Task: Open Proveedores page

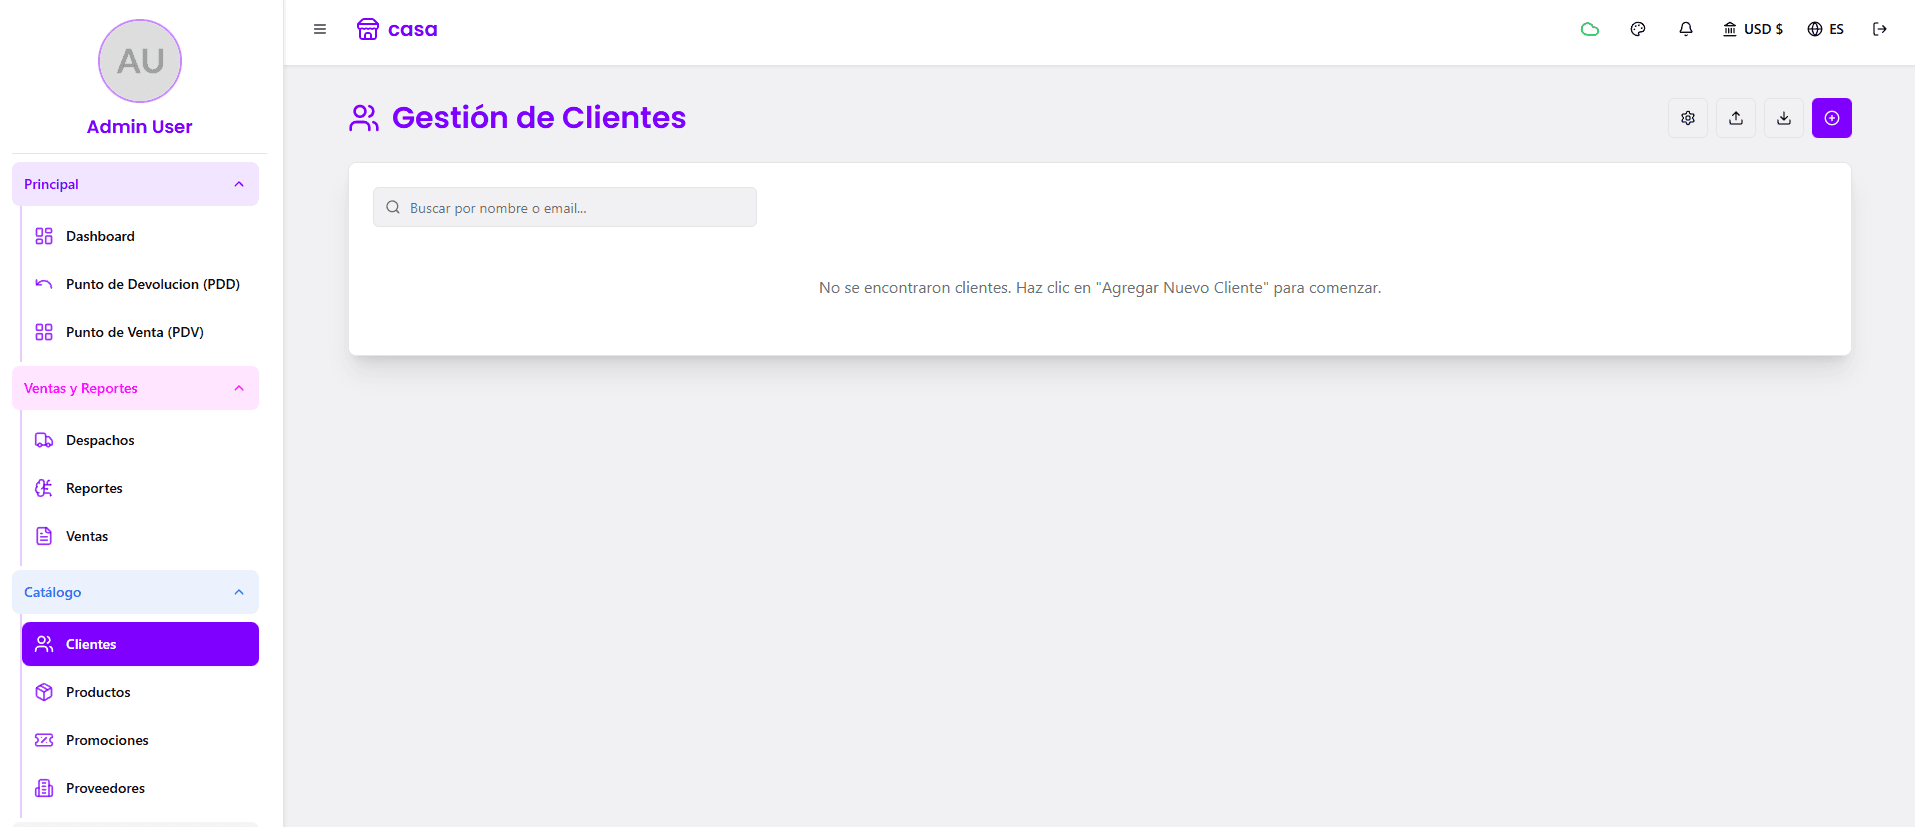Action: point(140,788)
